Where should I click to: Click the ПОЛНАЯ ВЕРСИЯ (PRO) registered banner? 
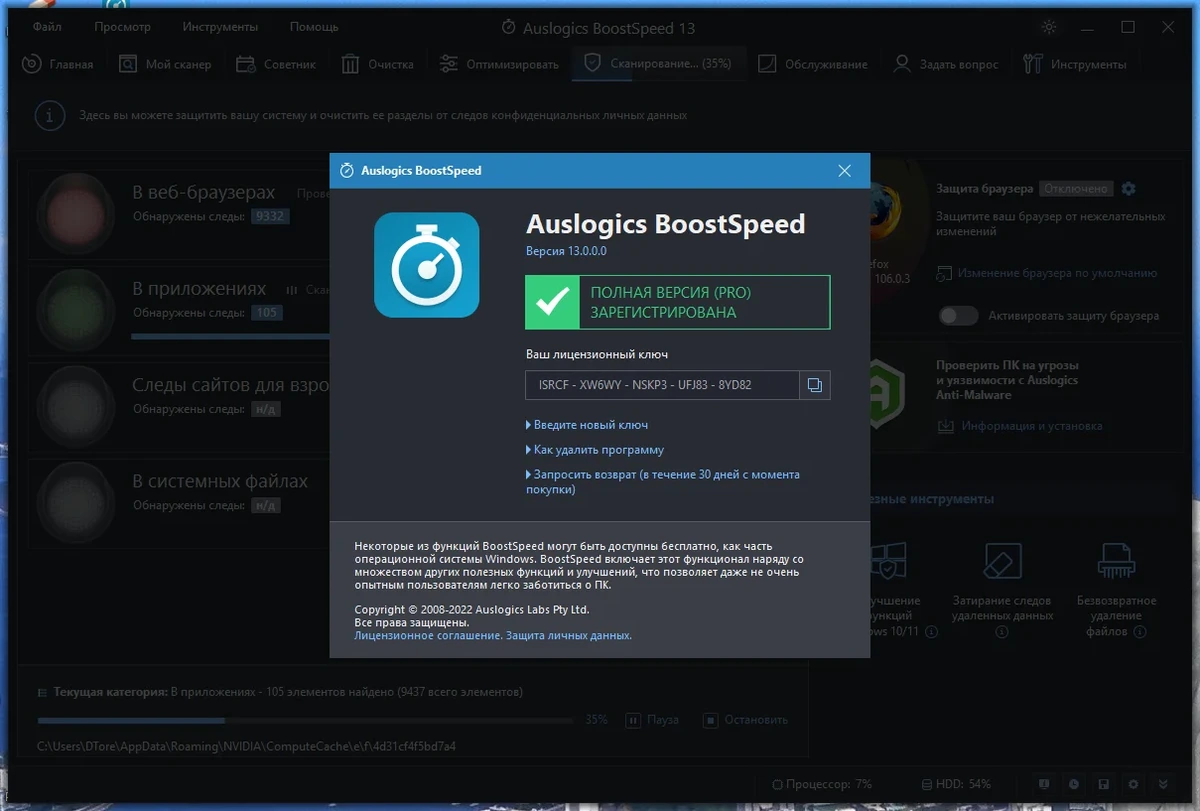[x=678, y=302]
